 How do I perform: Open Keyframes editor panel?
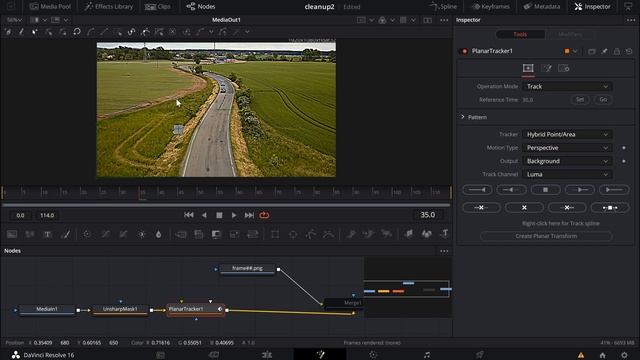tap(491, 7)
